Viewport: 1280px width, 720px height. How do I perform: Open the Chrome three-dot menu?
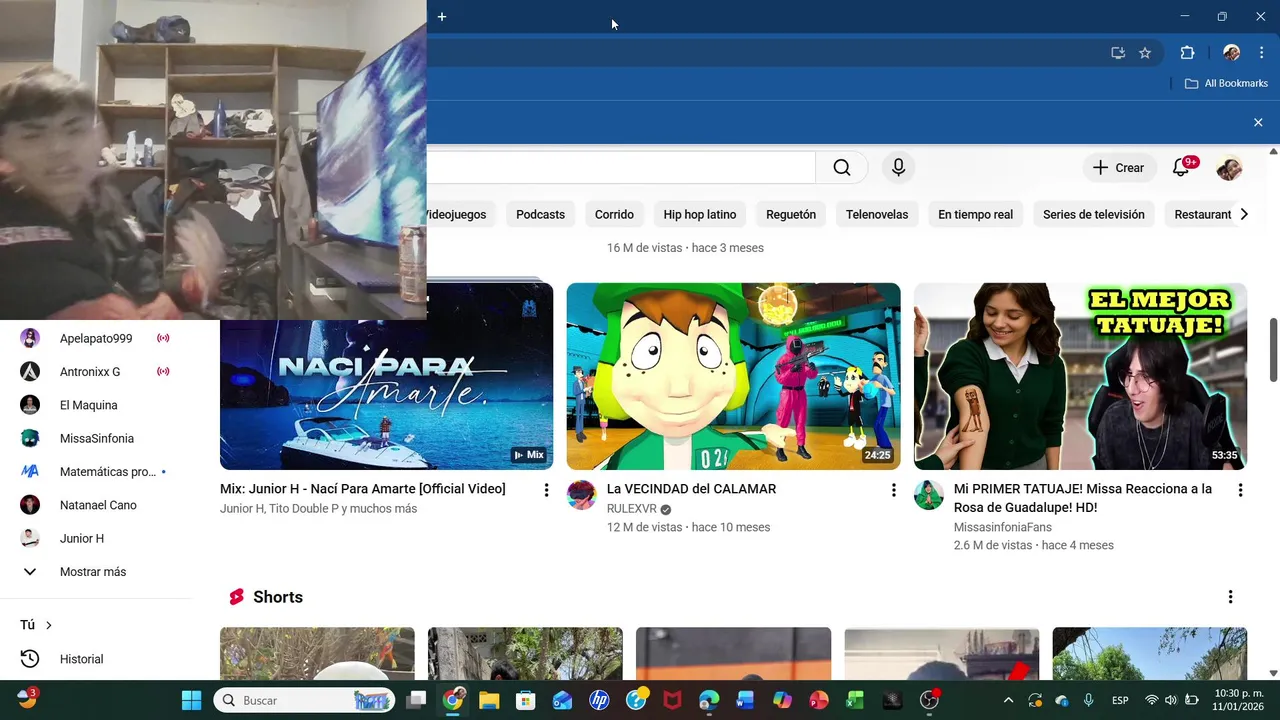pyautogui.click(x=1261, y=53)
